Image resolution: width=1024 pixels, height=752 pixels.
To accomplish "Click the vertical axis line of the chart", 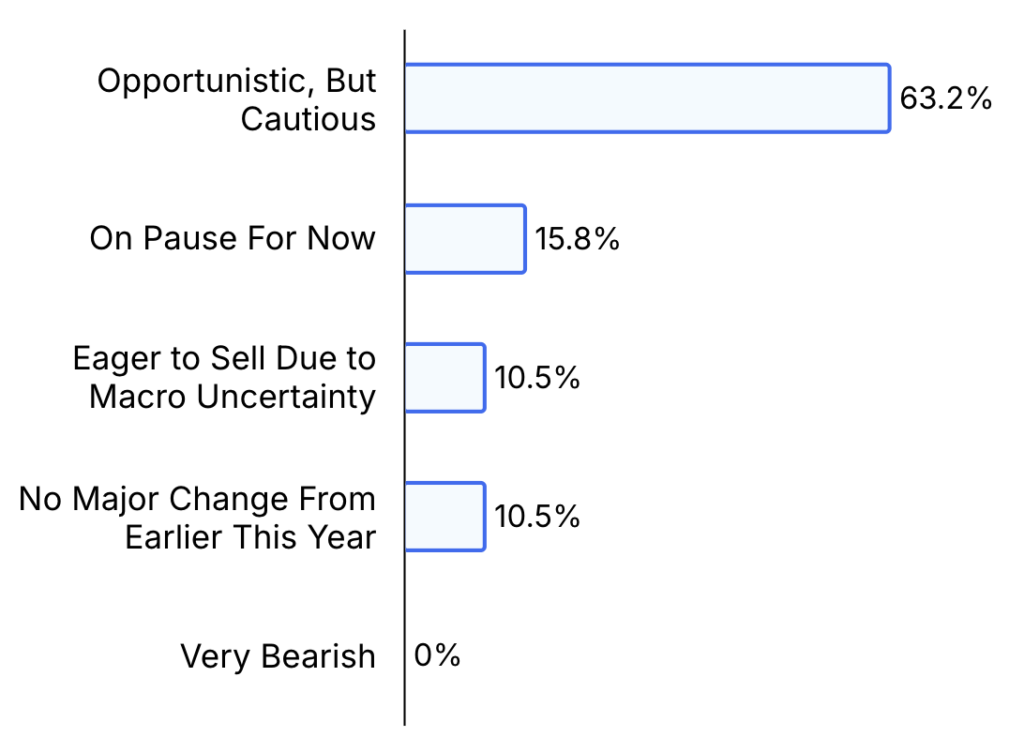I will click(x=404, y=377).
